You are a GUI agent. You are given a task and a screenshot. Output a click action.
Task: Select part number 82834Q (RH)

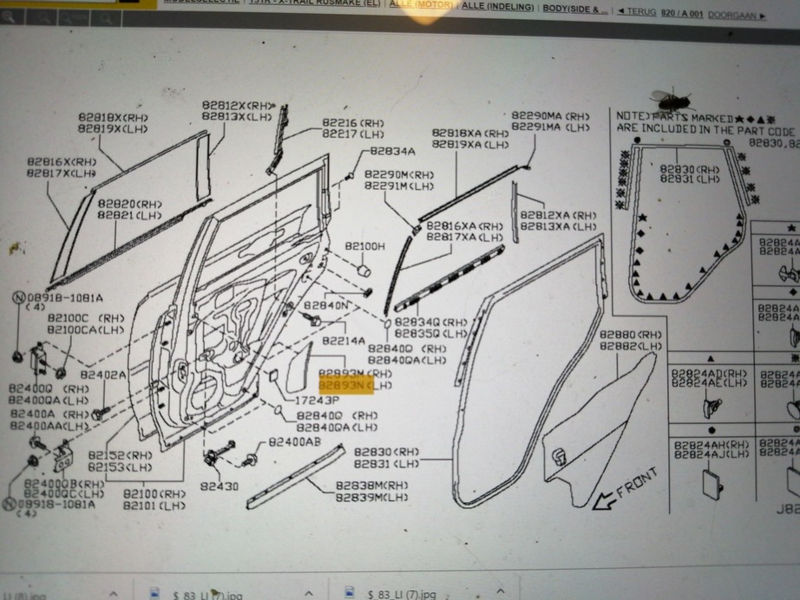coord(431,322)
